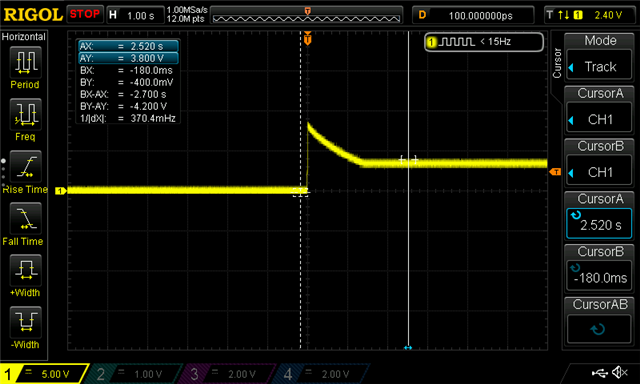Select the +Width measurement icon
Screen dimensions: 640x384
pyautogui.click(x=25, y=270)
